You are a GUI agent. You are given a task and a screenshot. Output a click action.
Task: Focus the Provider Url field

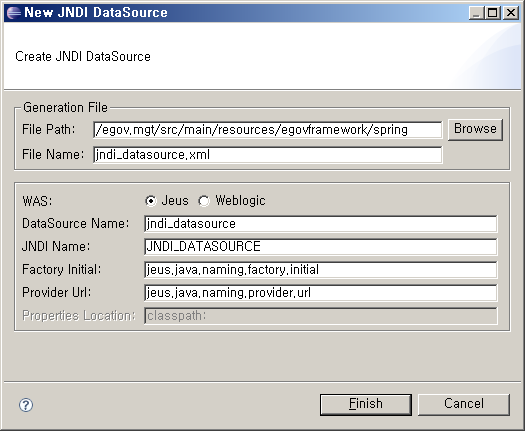click(x=321, y=293)
